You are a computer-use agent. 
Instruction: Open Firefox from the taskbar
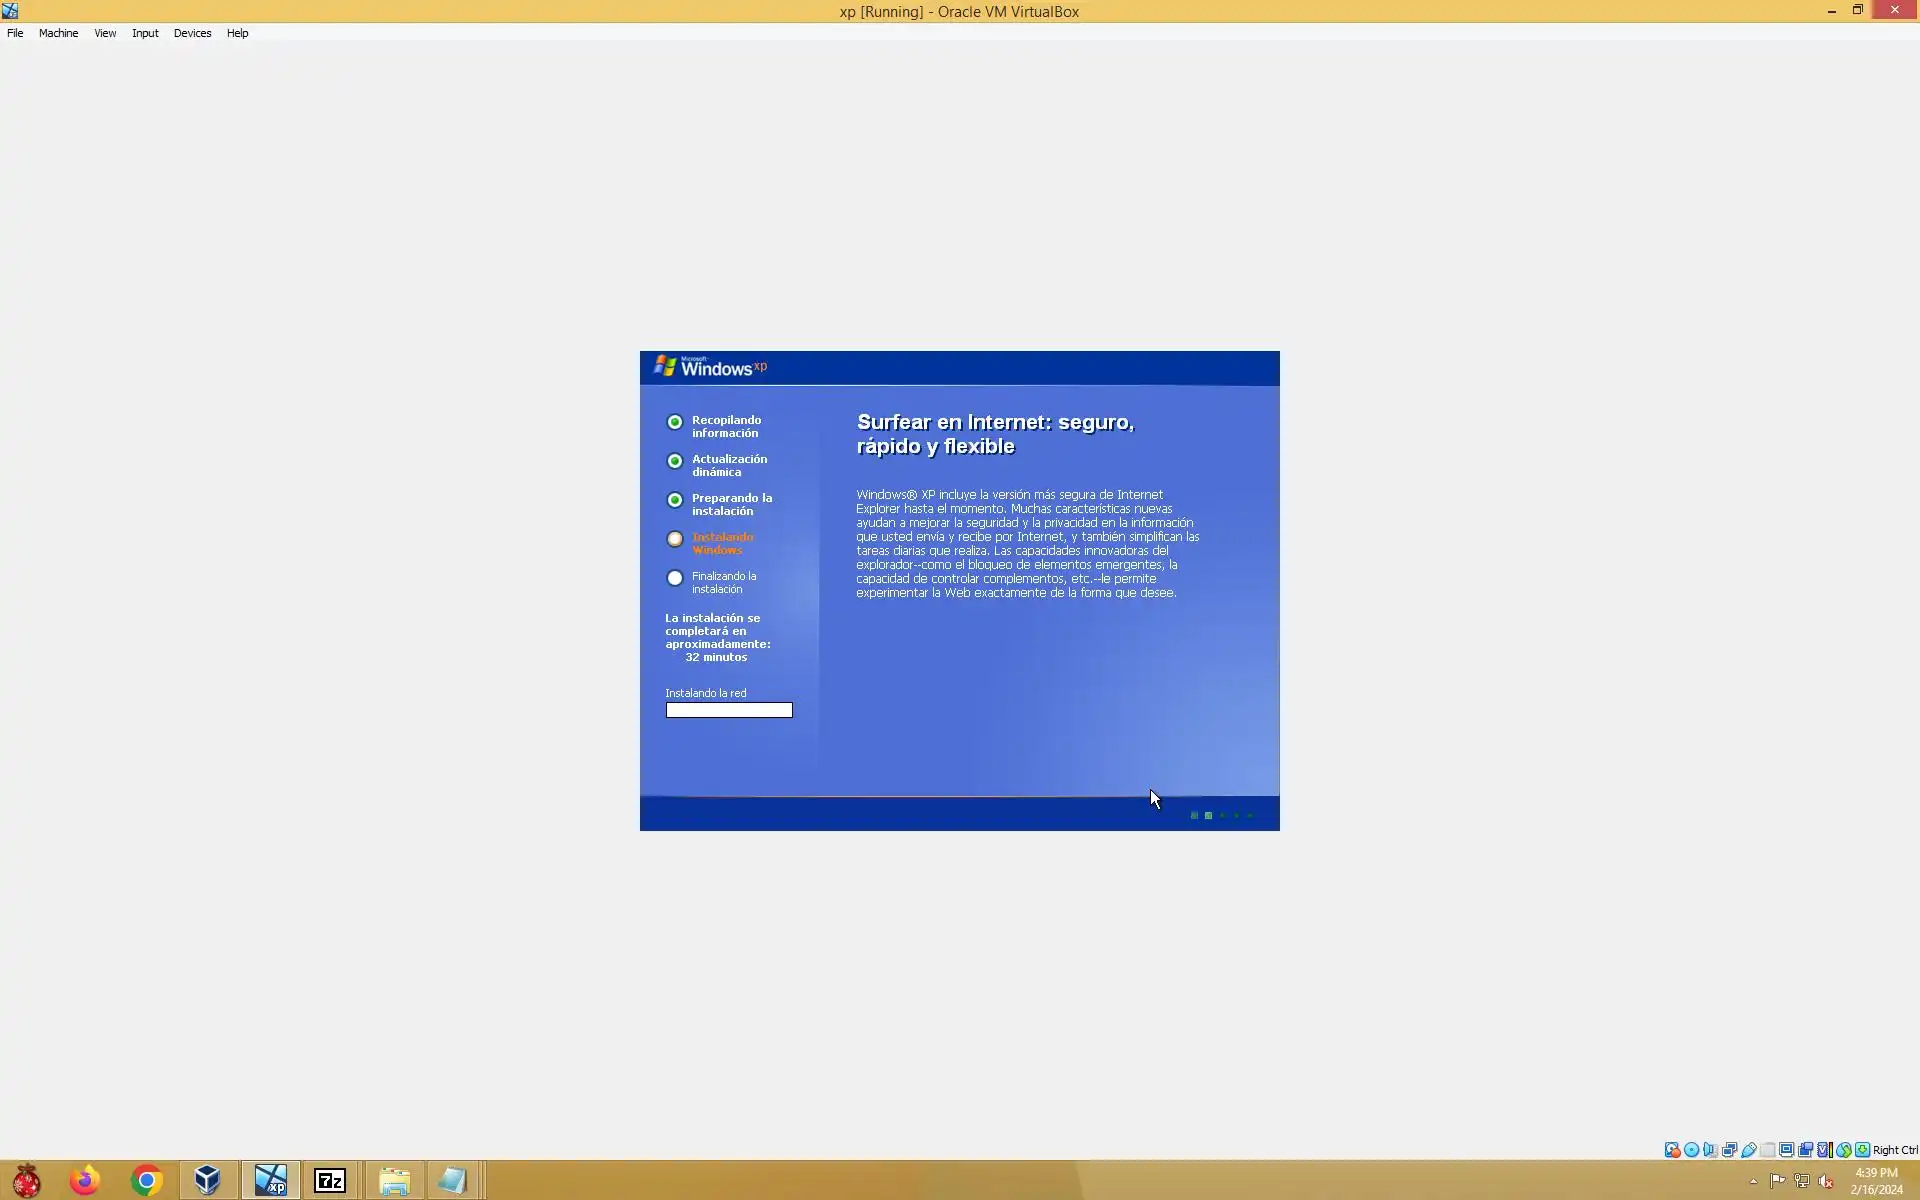coord(85,1181)
